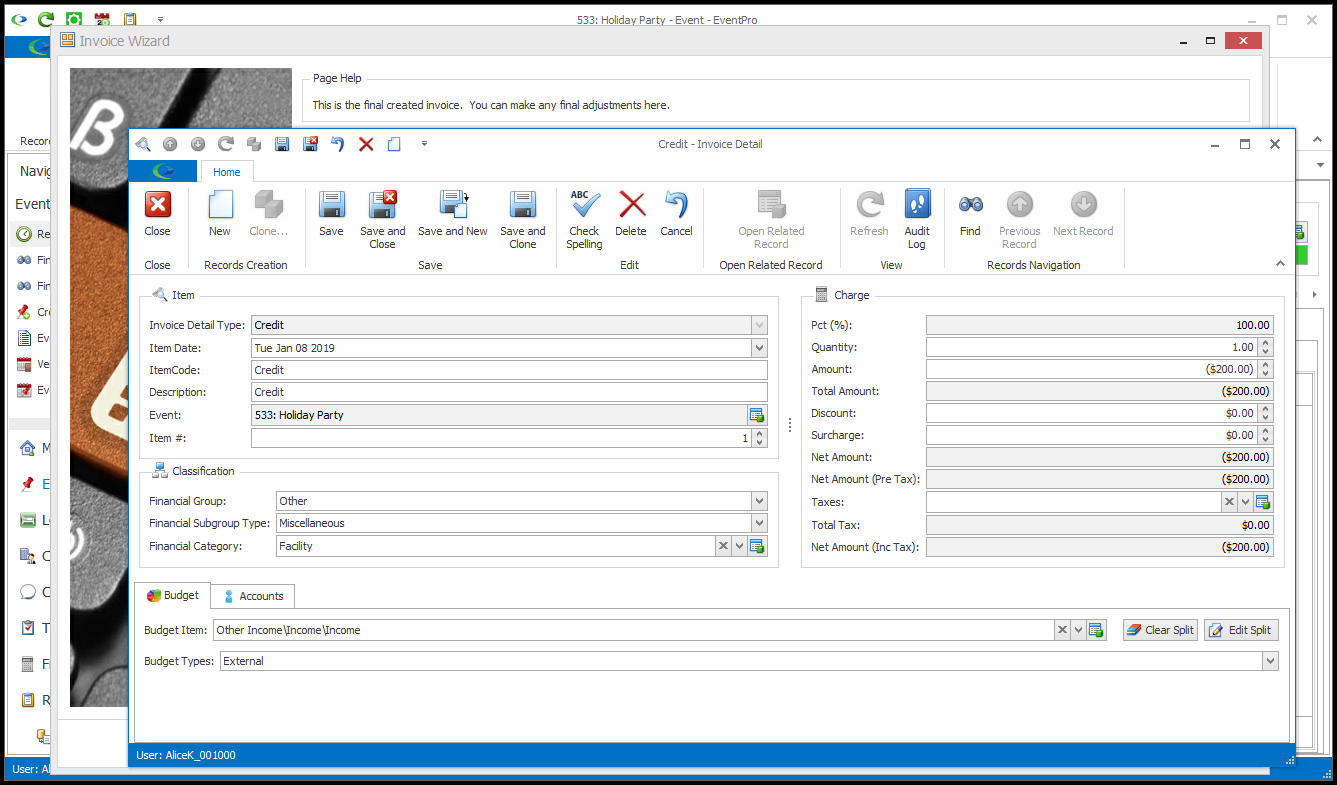
Task: Click green refresh icon in EventPro title bar
Action: (x=46, y=19)
